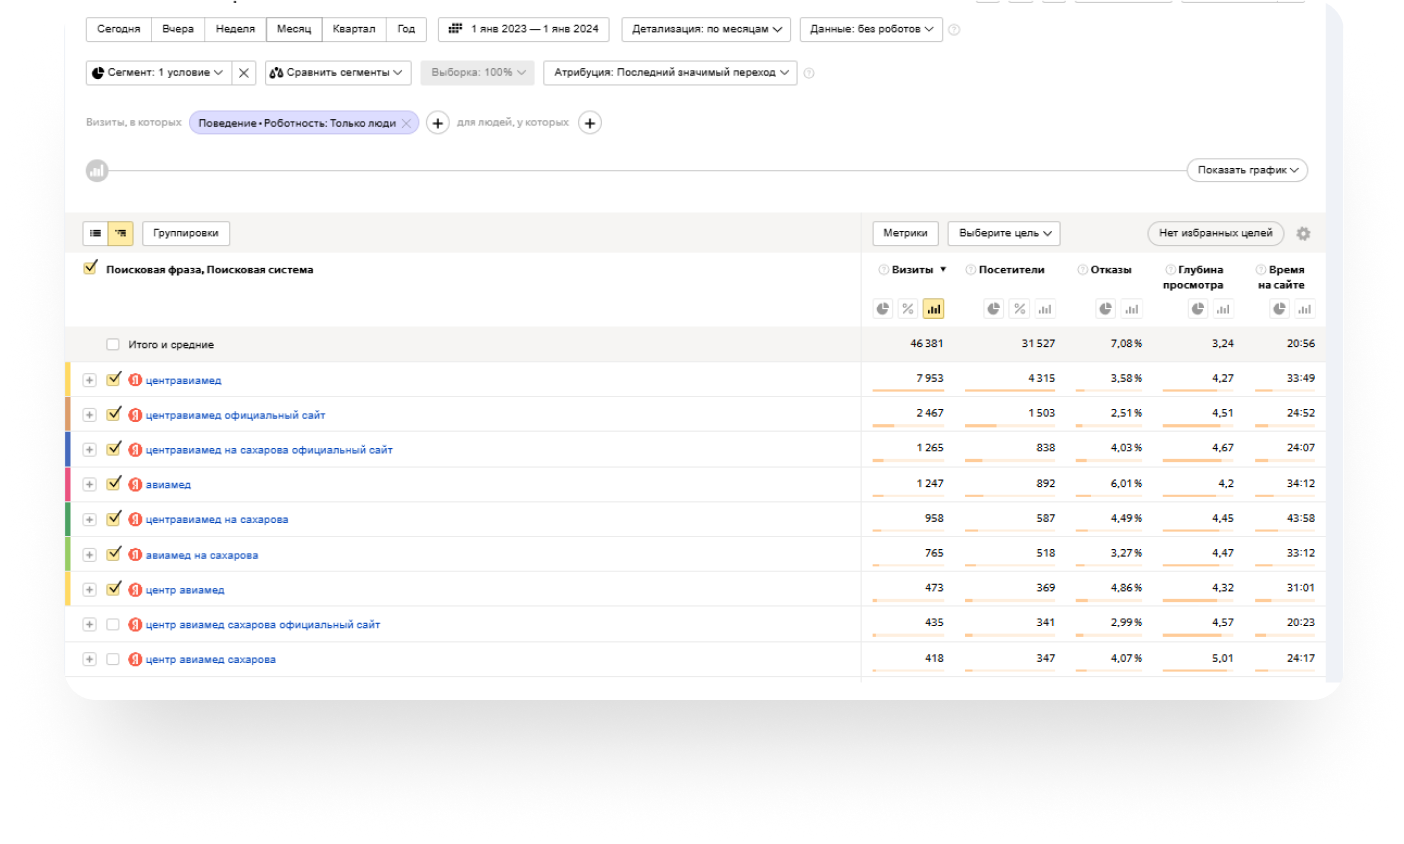Select the Год period tab
Image resolution: width=1404 pixels, height=844 pixels.
point(406,30)
